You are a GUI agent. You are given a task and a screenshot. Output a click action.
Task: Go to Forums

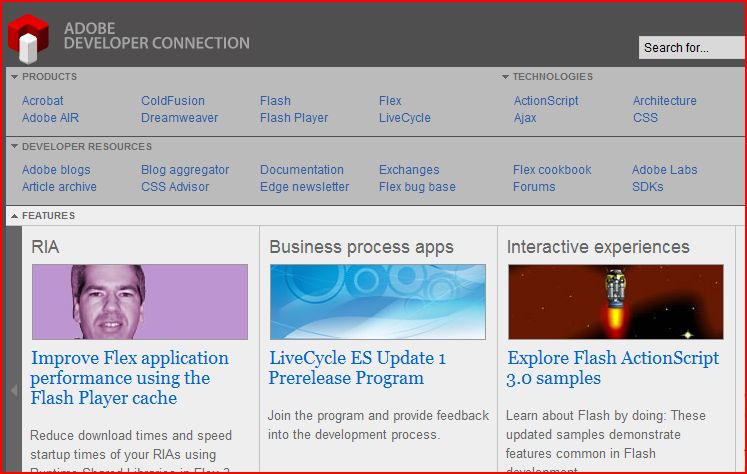coord(534,187)
